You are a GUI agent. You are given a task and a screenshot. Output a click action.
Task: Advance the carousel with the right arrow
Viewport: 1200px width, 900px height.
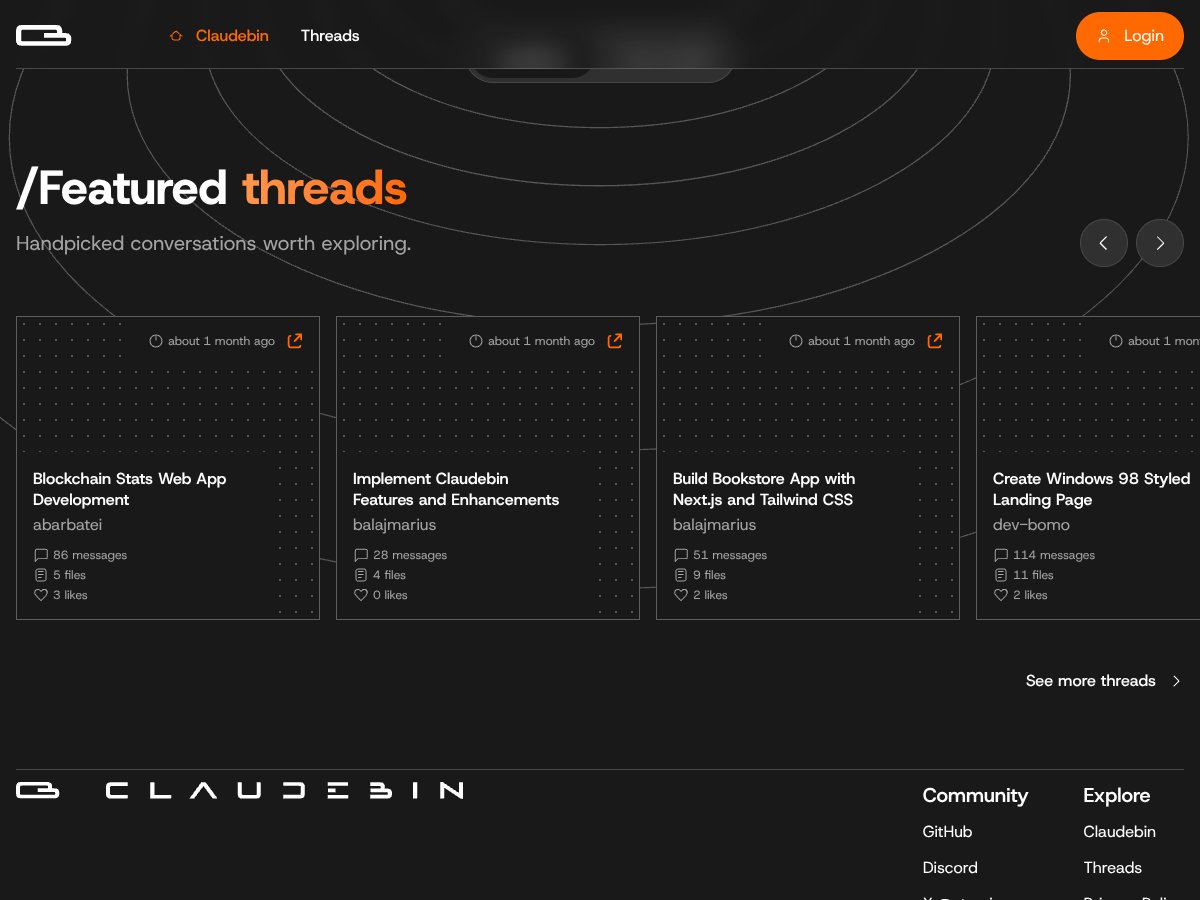tap(1160, 243)
